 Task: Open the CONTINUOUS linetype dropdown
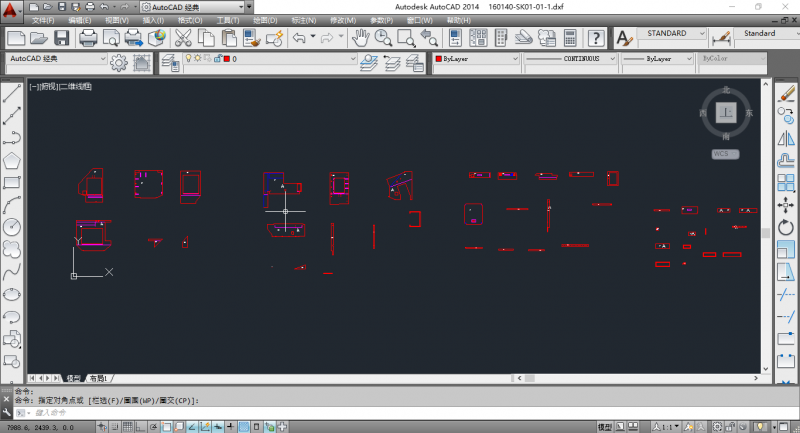(567, 60)
